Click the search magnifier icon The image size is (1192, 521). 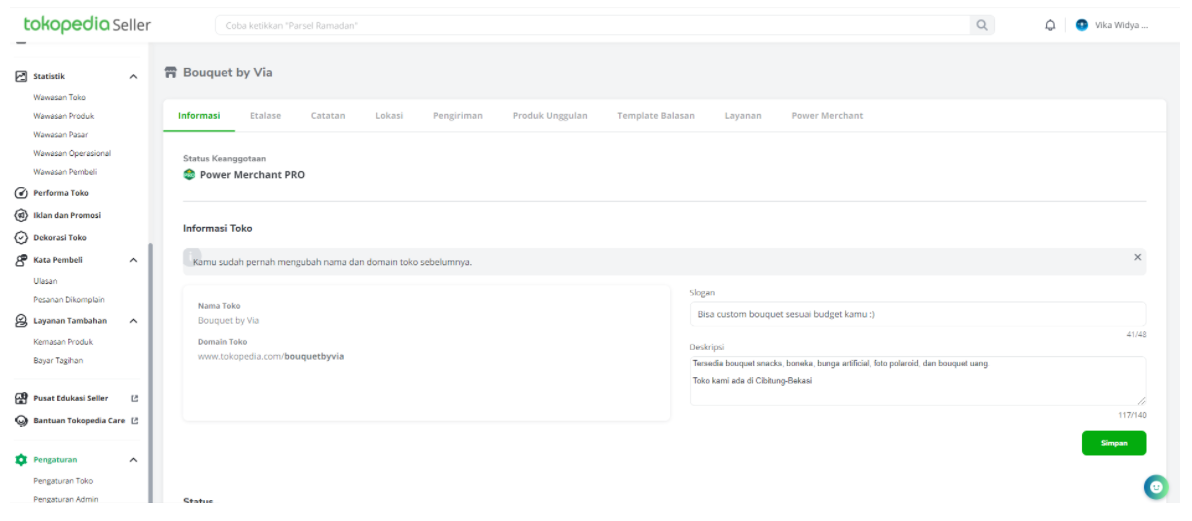pyautogui.click(x=981, y=25)
